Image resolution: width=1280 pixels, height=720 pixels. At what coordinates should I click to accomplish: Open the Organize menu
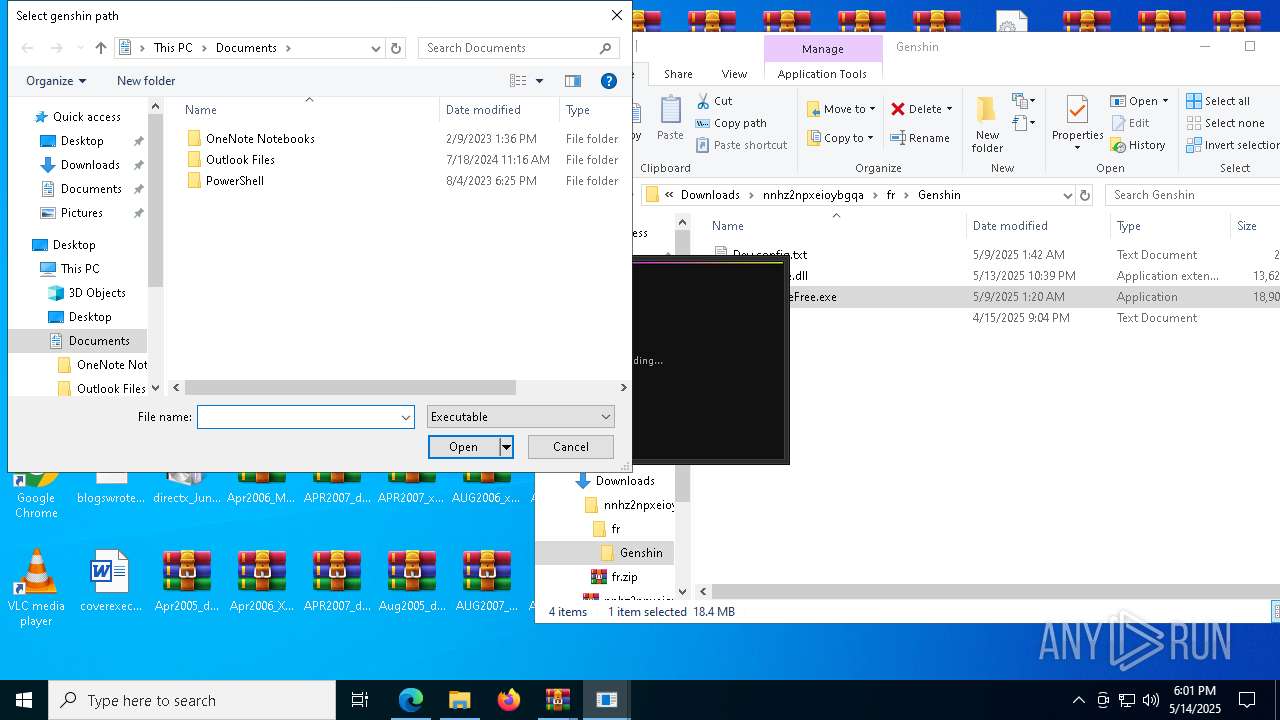point(56,81)
